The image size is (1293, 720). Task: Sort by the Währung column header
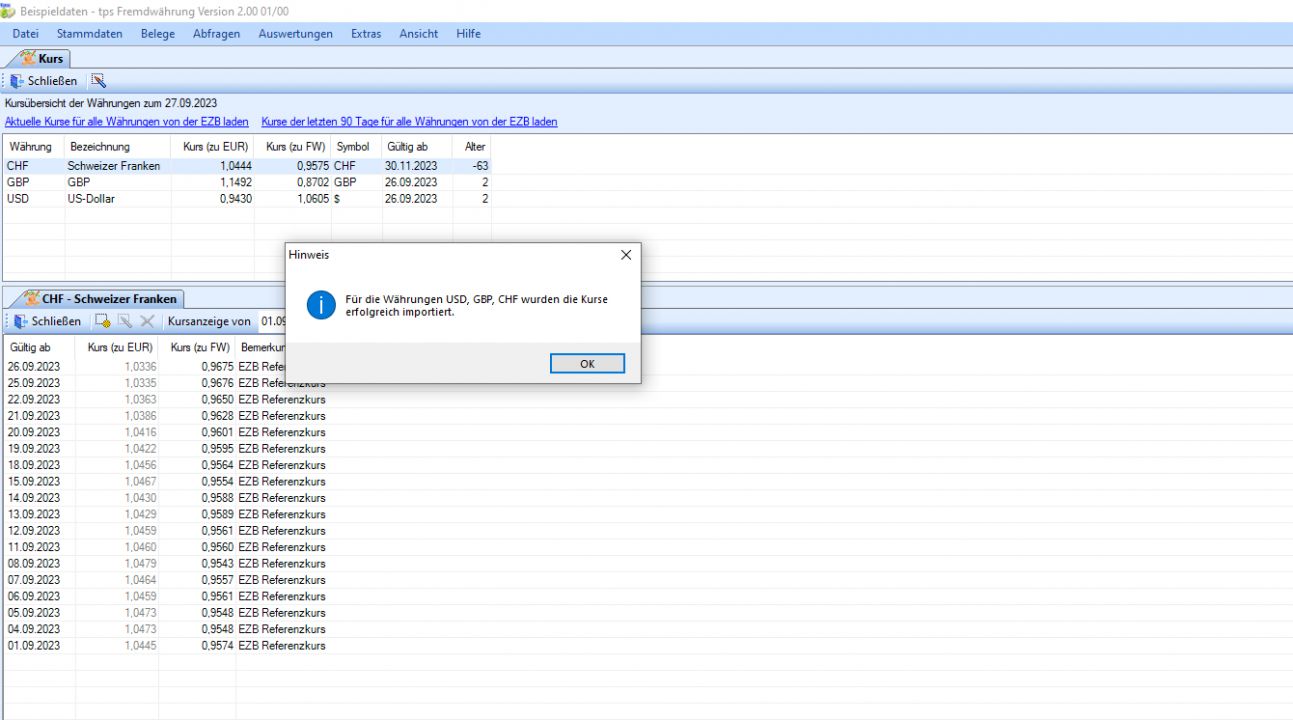coord(30,147)
